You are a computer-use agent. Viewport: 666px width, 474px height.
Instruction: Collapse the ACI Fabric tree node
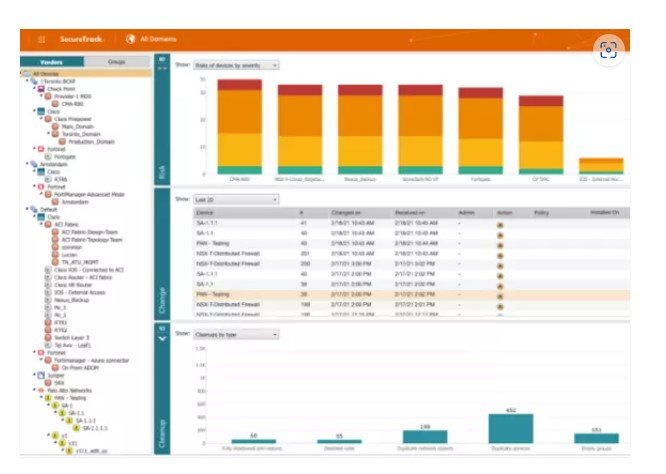coord(42,224)
